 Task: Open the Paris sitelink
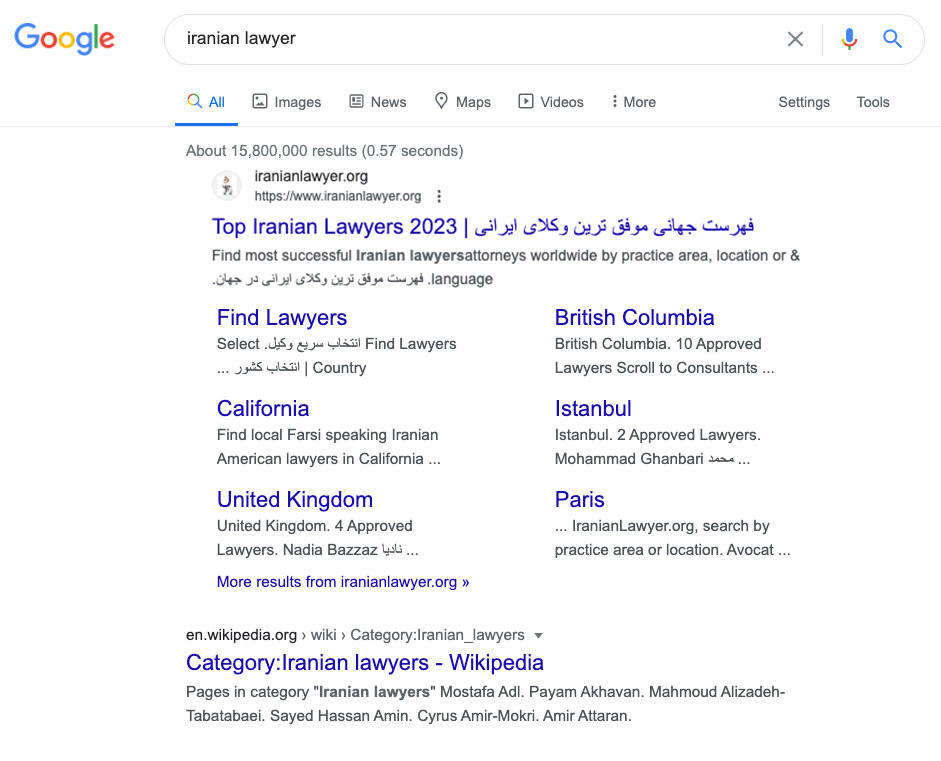[x=579, y=500]
